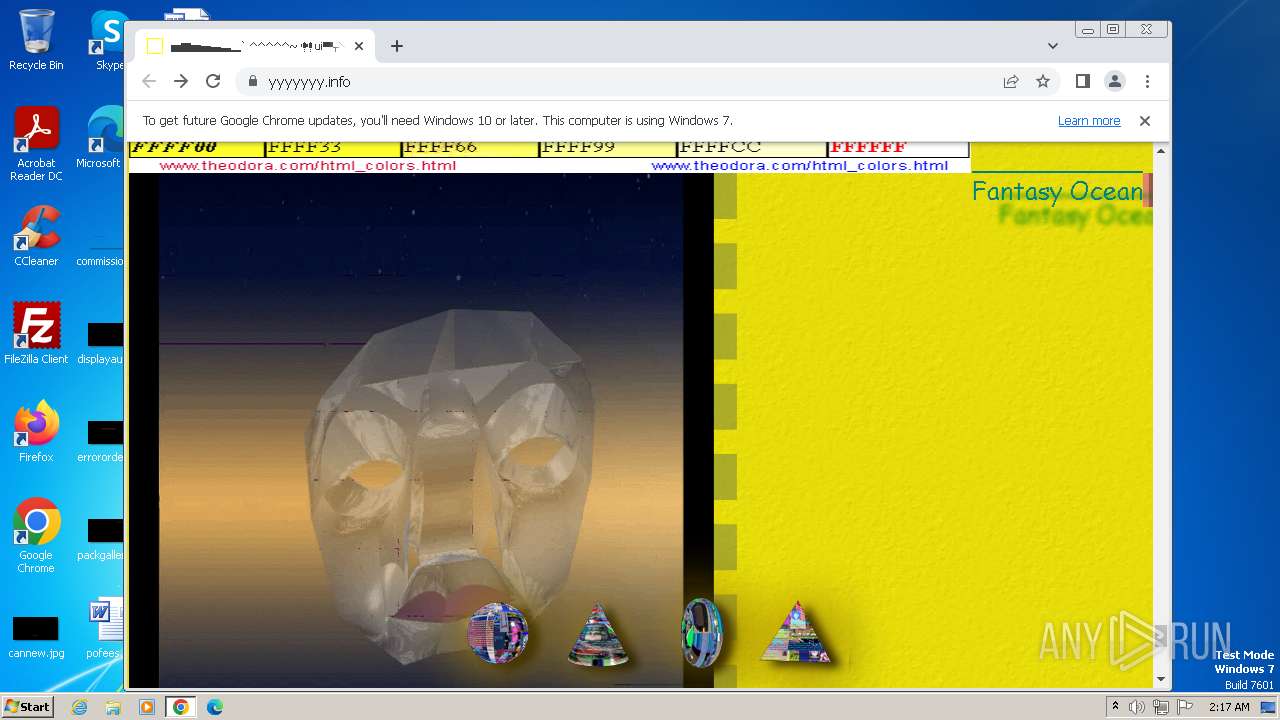This screenshot has width=1280, height=720.
Task: Click the page scrollbar up arrow
Action: pyautogui.click(x=1161, y=151)
